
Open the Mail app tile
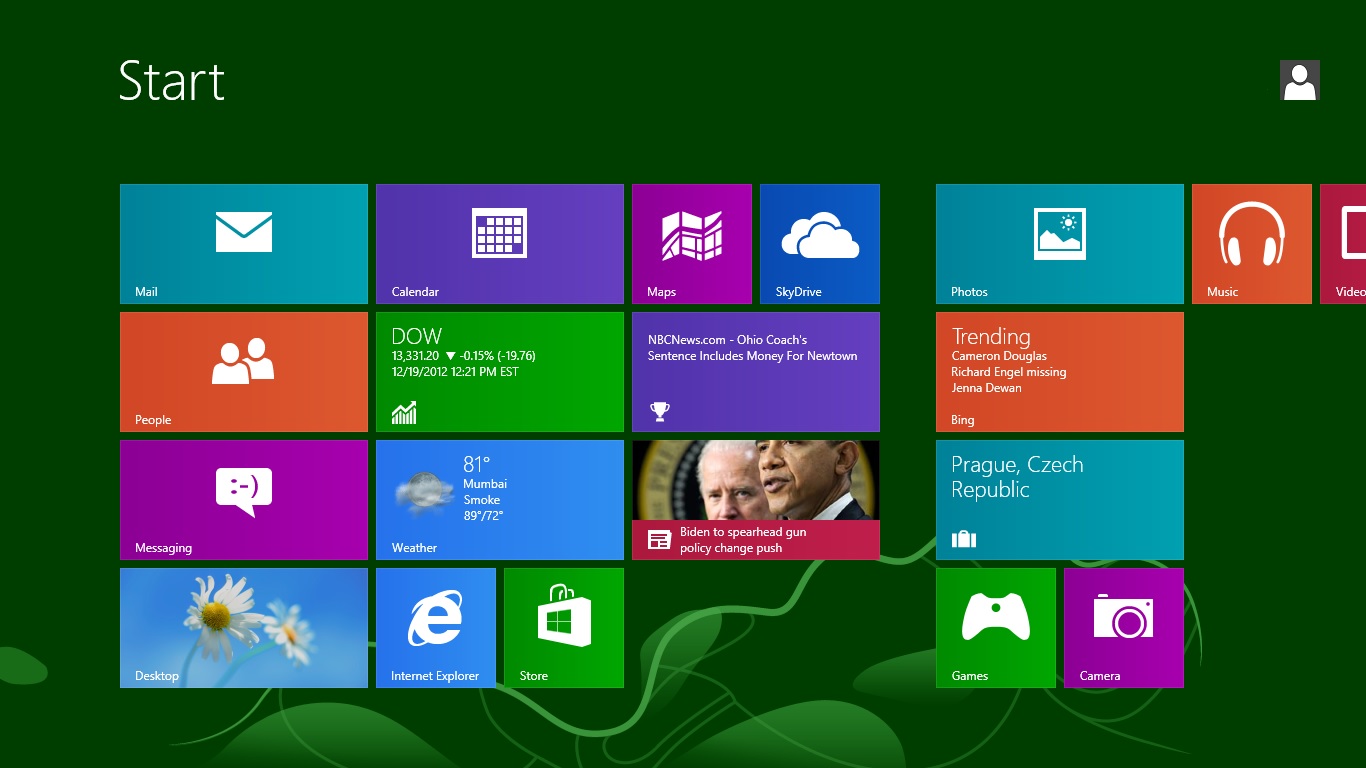[243, 243]
